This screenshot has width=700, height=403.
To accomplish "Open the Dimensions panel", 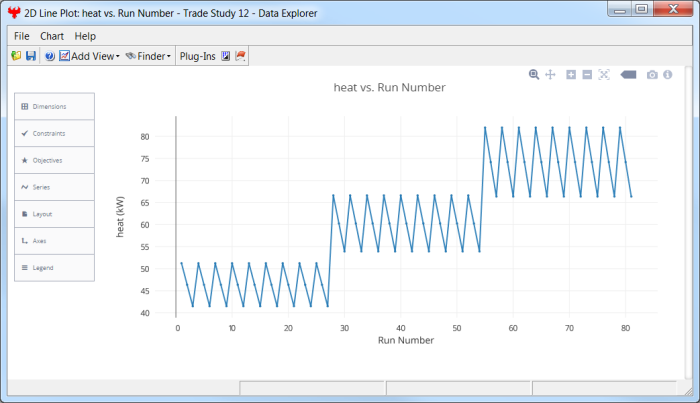I will click(x=55, y=106).
